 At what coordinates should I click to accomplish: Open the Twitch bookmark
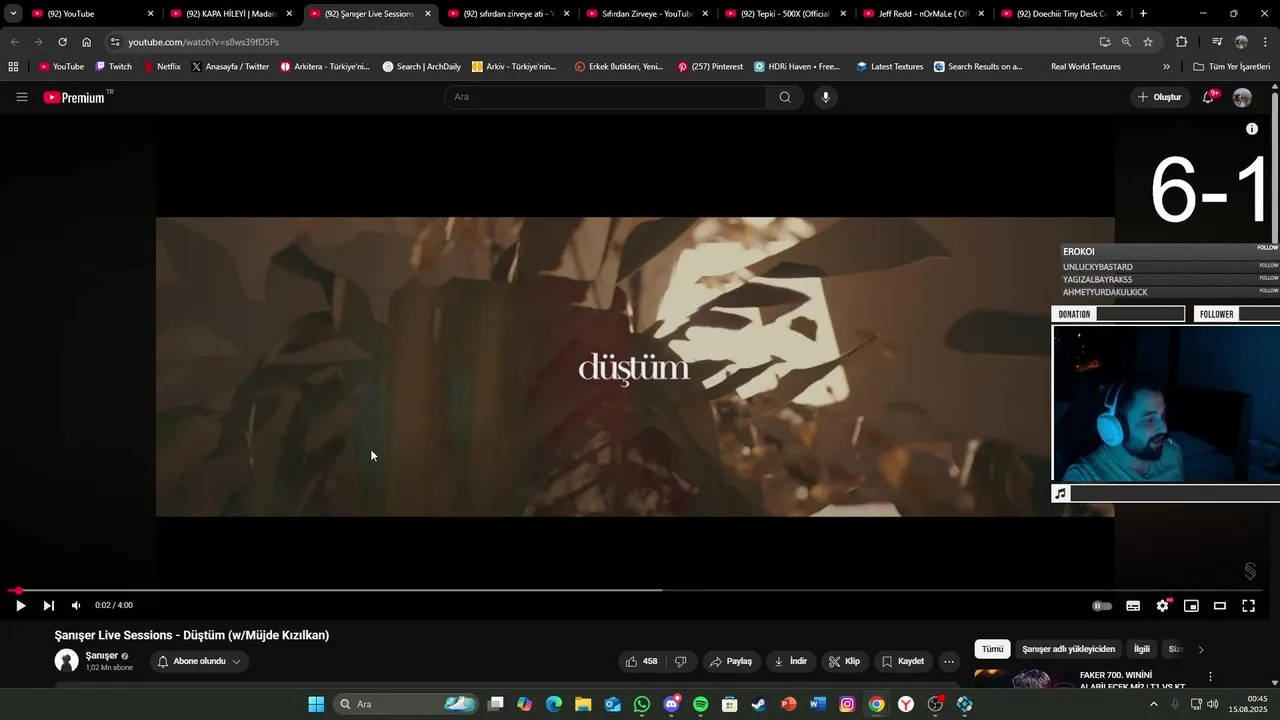click(113, 67)
